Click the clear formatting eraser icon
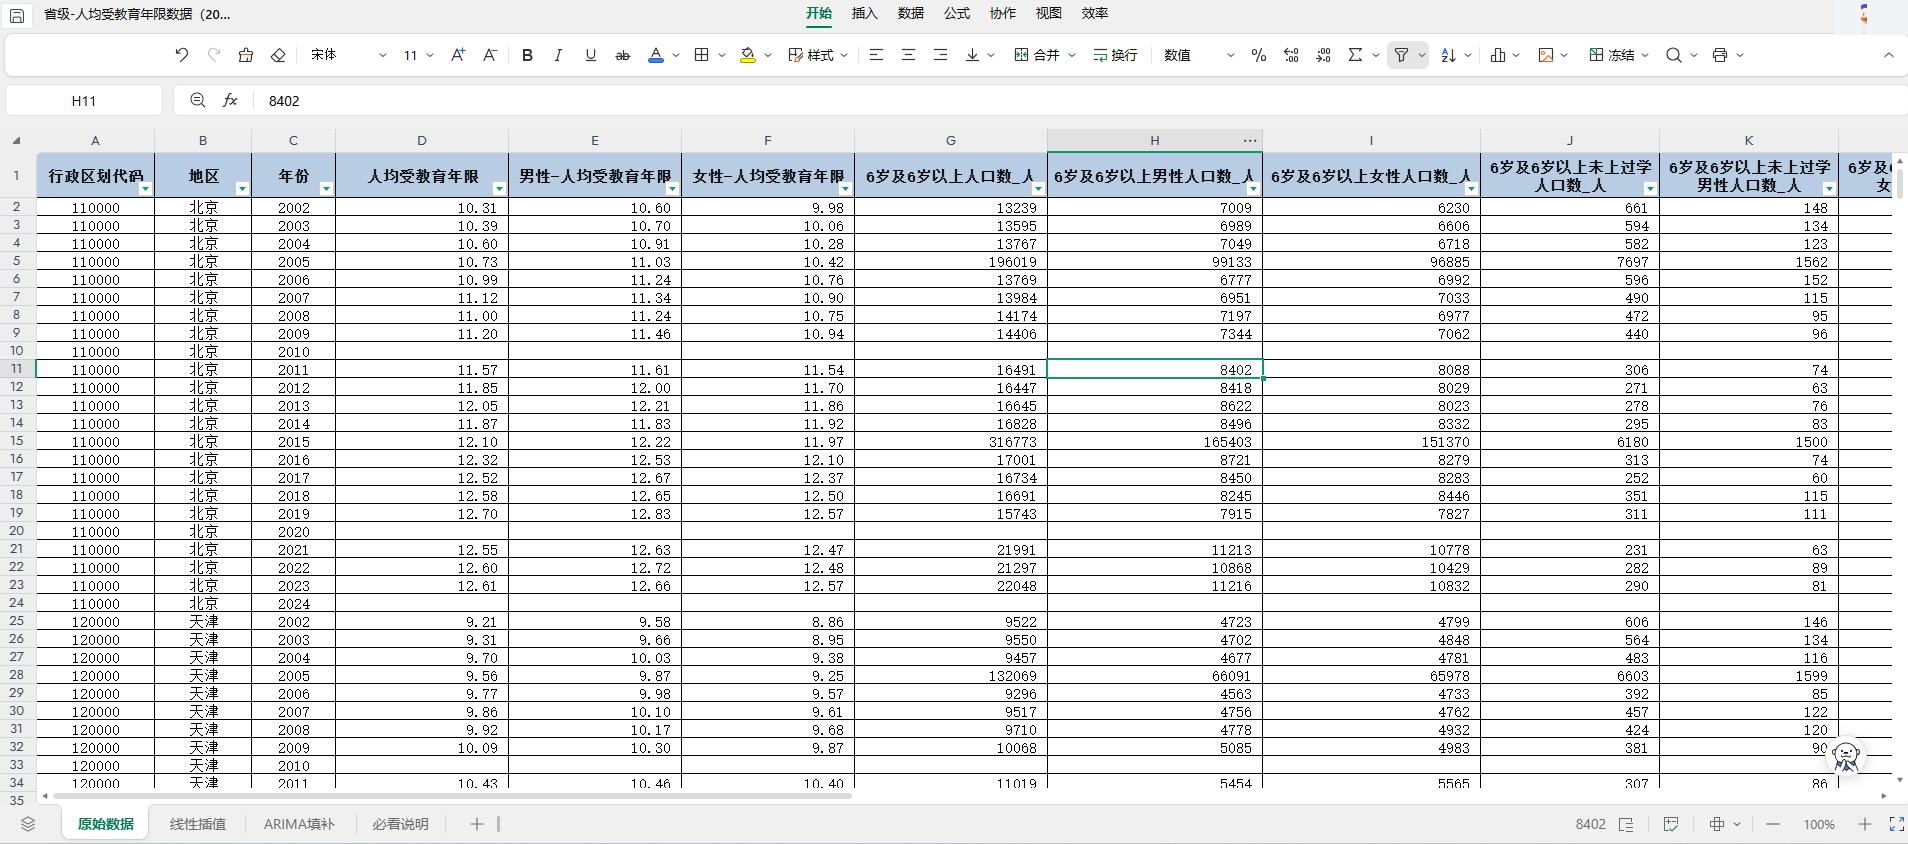Viewport: 1908px width, 844px height. (x=278, y=55)
